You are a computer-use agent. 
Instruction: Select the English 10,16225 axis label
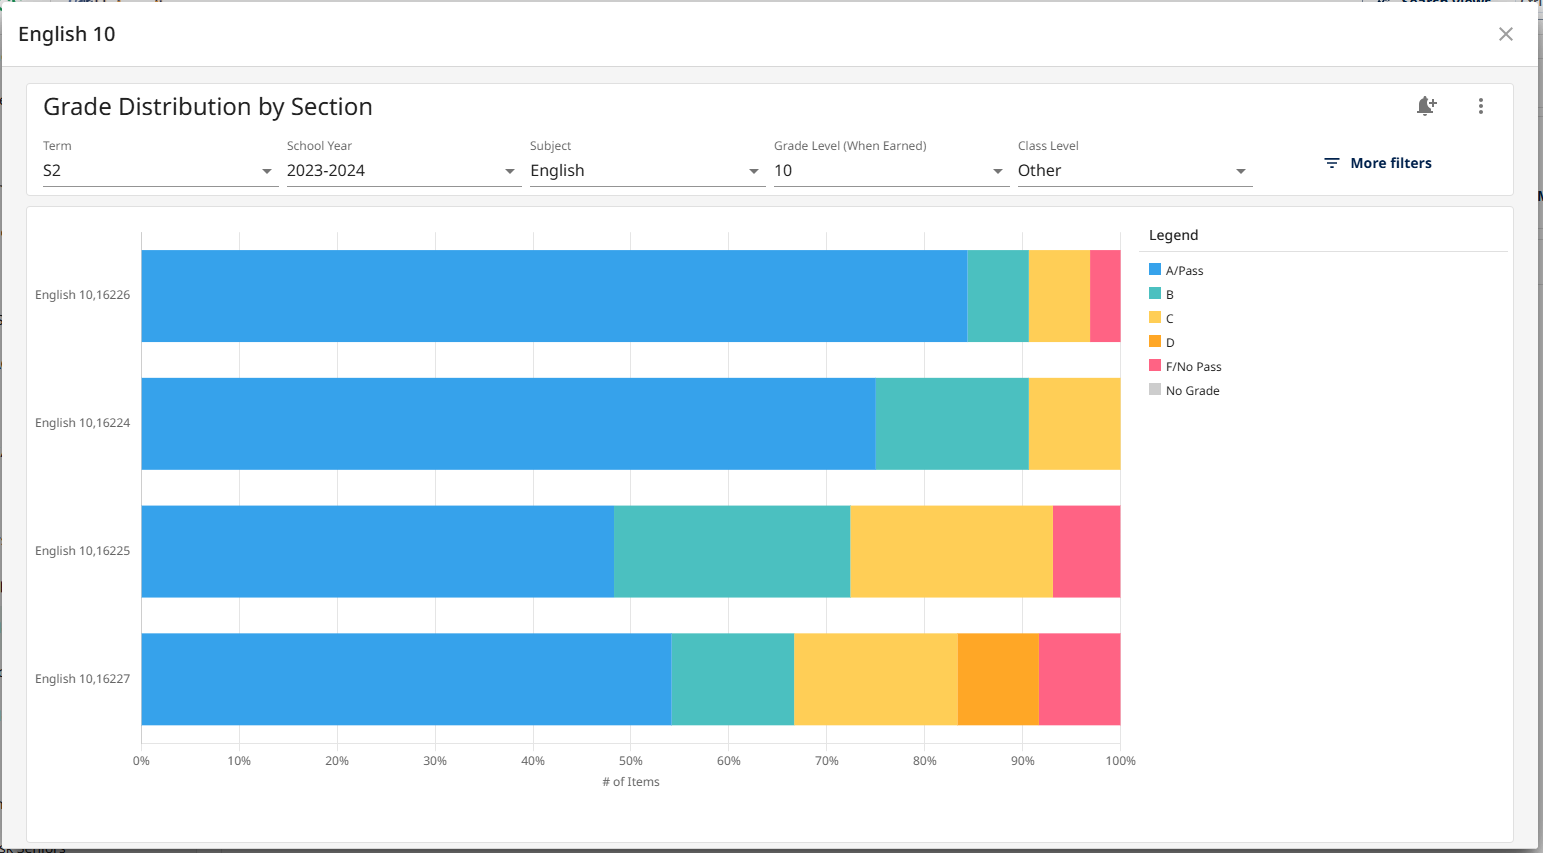(83, 551)
